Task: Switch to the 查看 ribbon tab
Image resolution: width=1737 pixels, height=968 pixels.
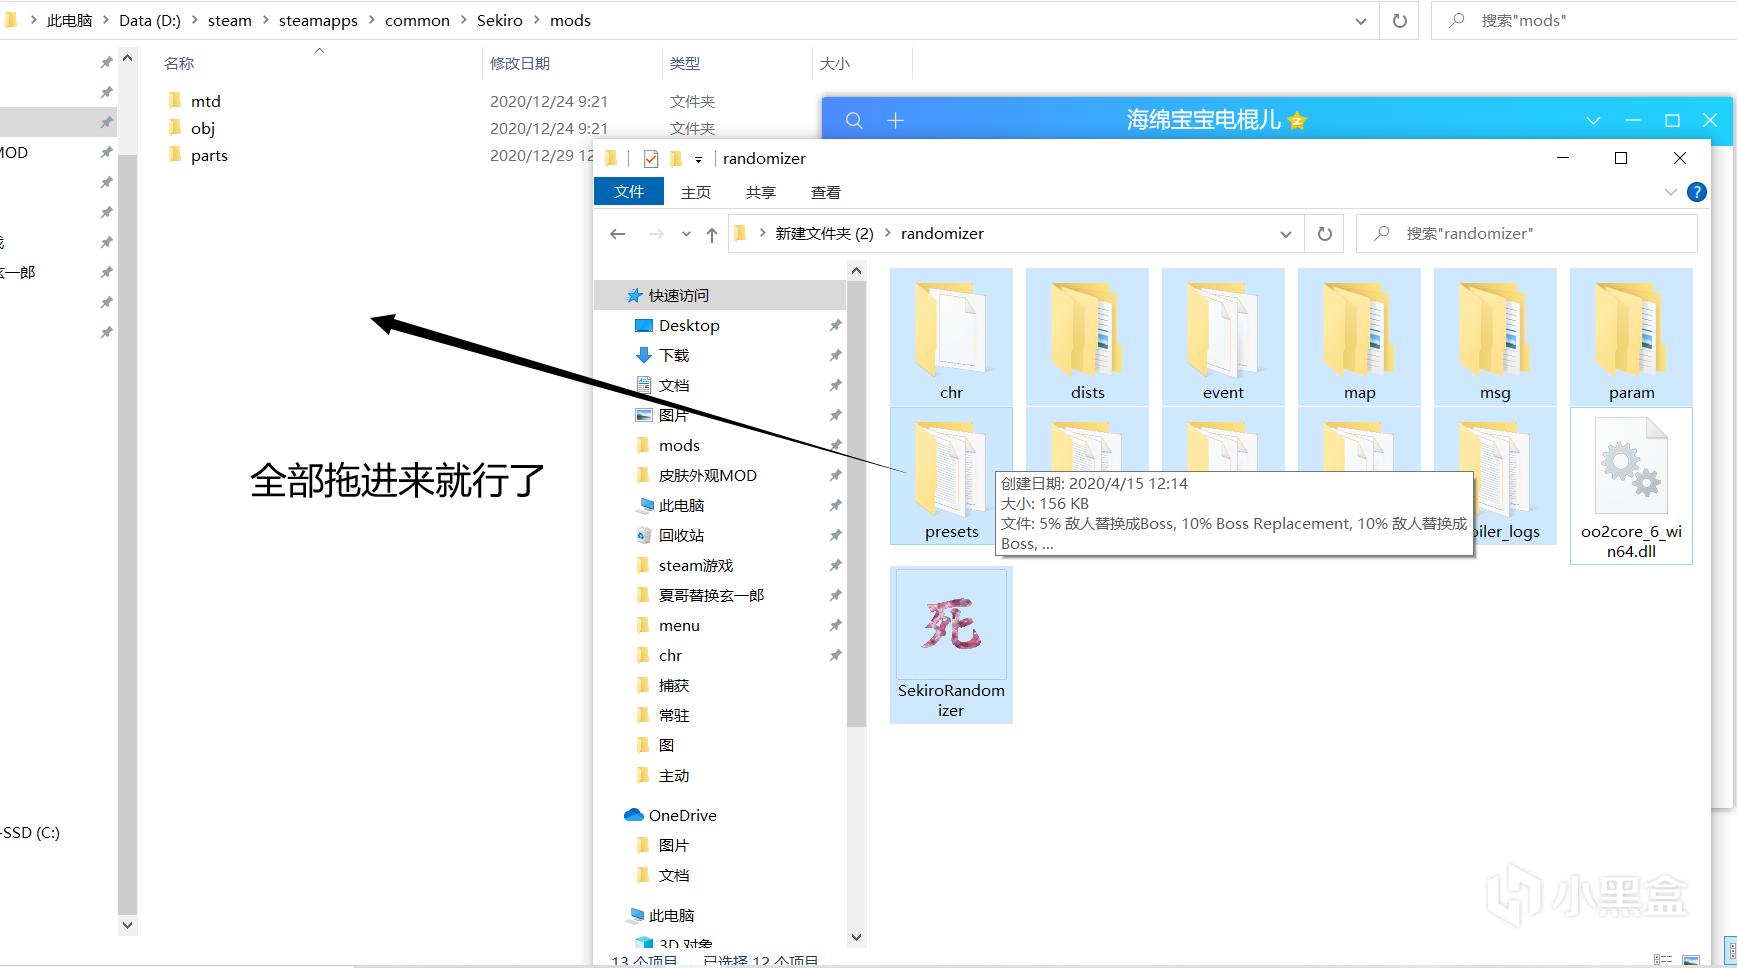Action: click(x=825, y=192)
